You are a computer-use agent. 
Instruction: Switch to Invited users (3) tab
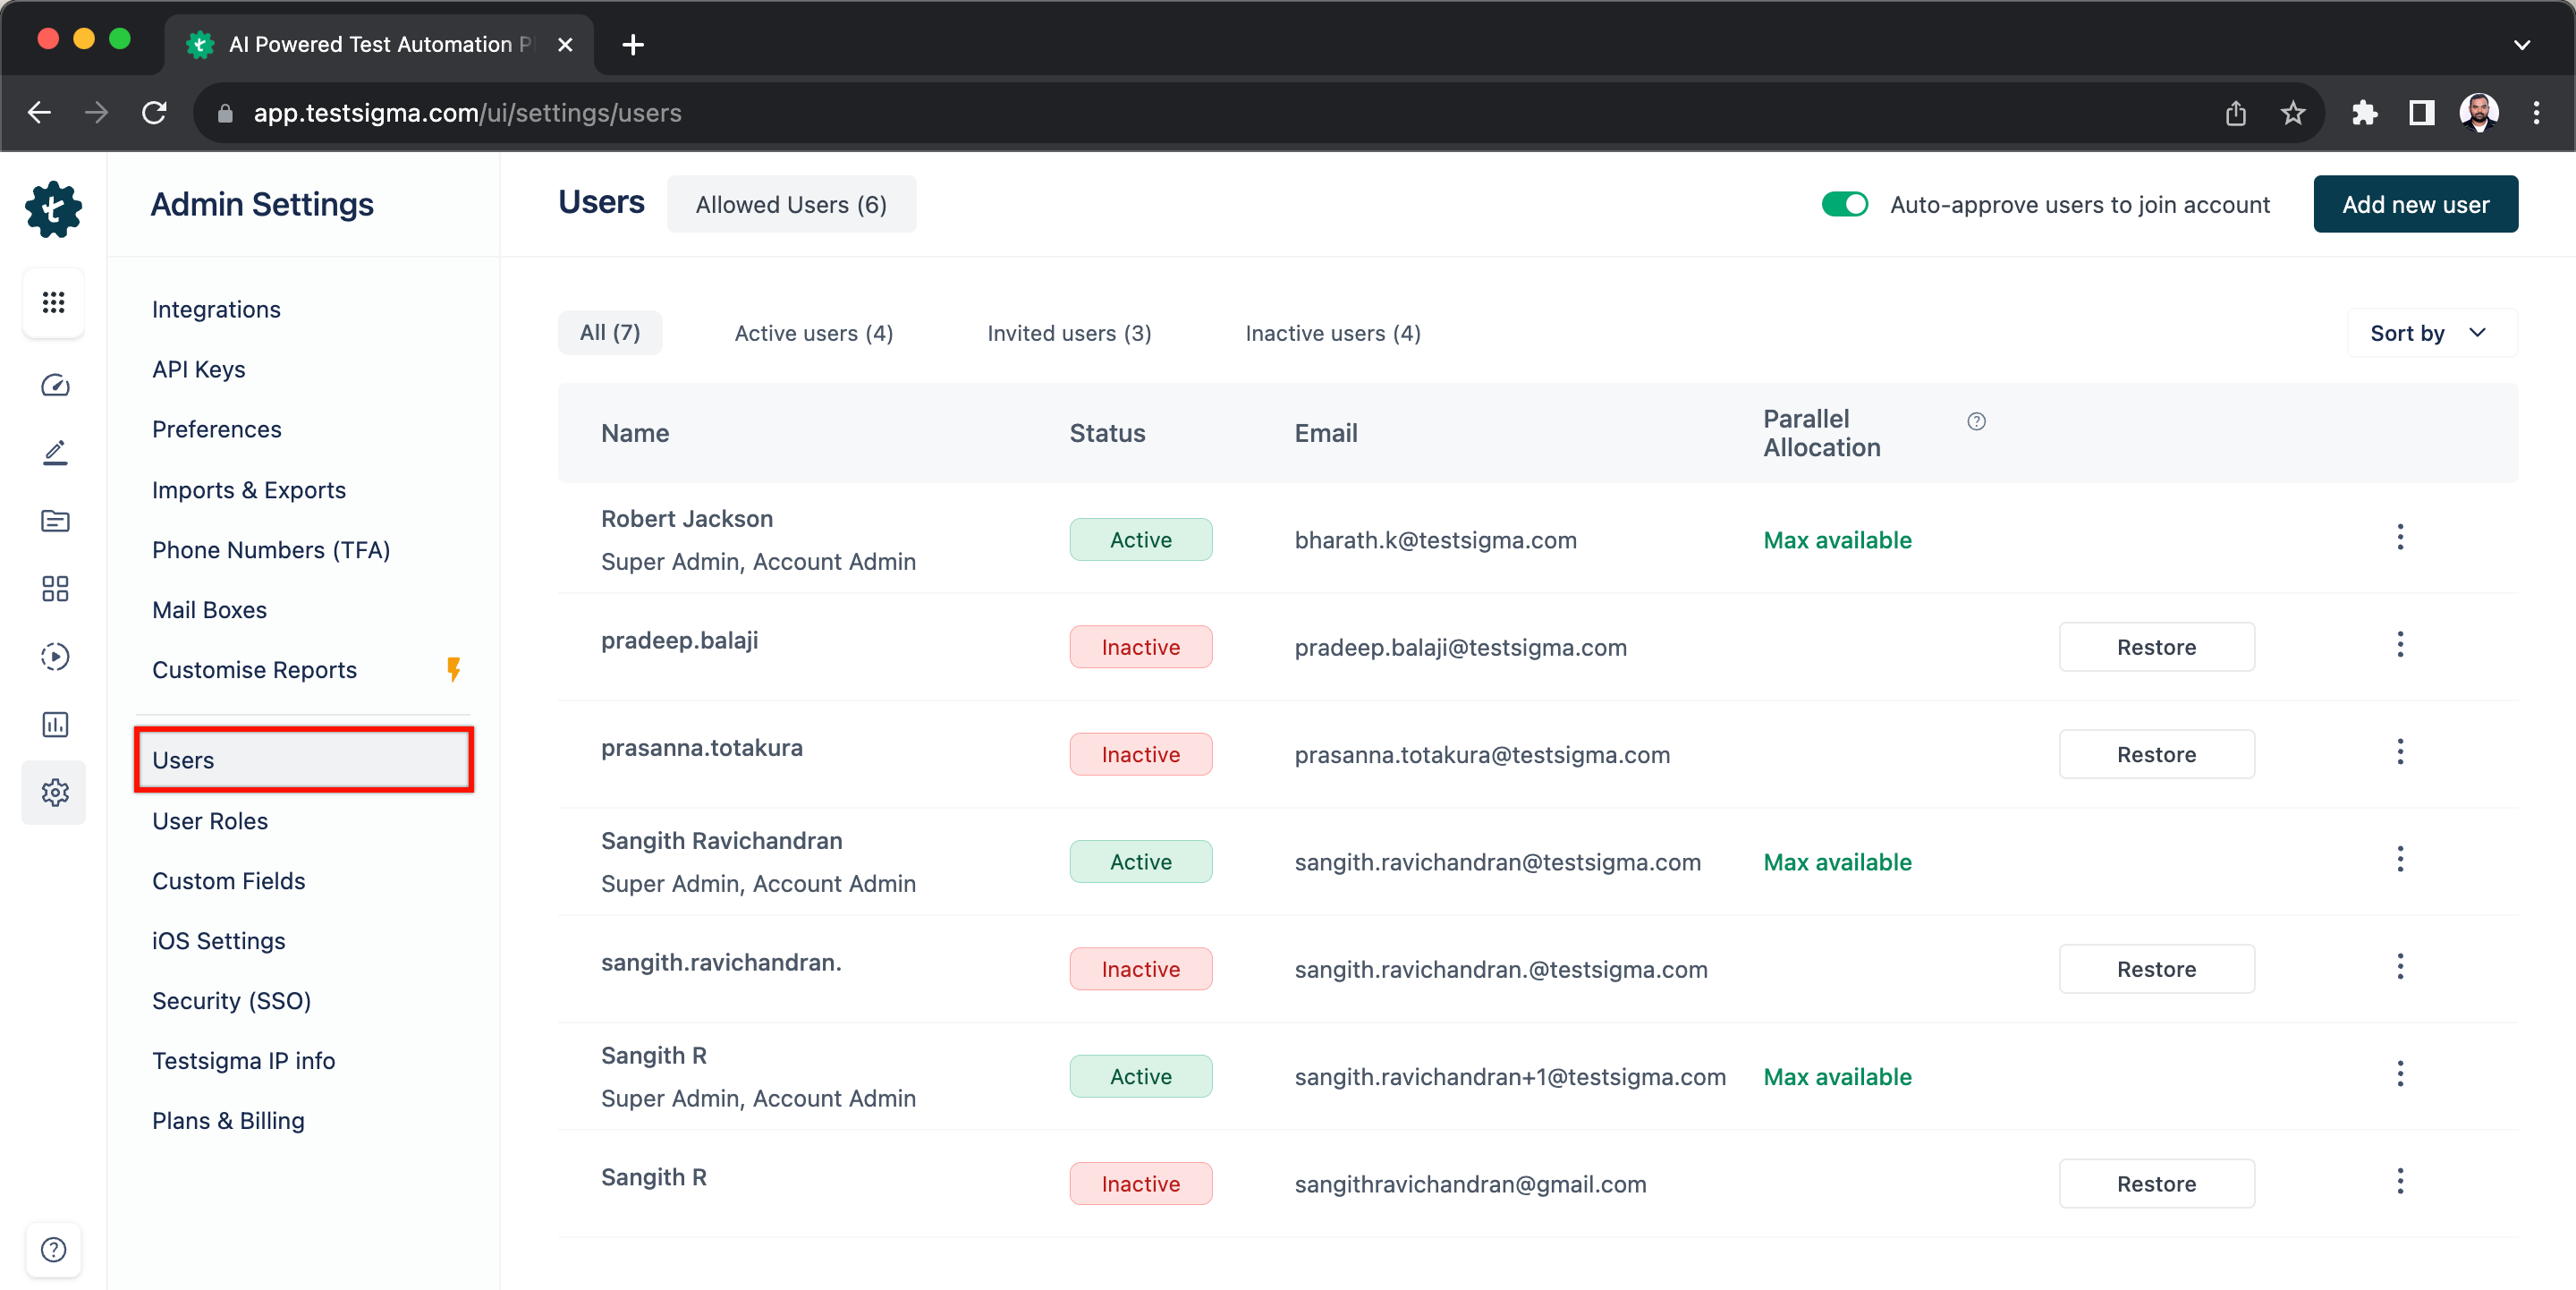point(1069,333)
